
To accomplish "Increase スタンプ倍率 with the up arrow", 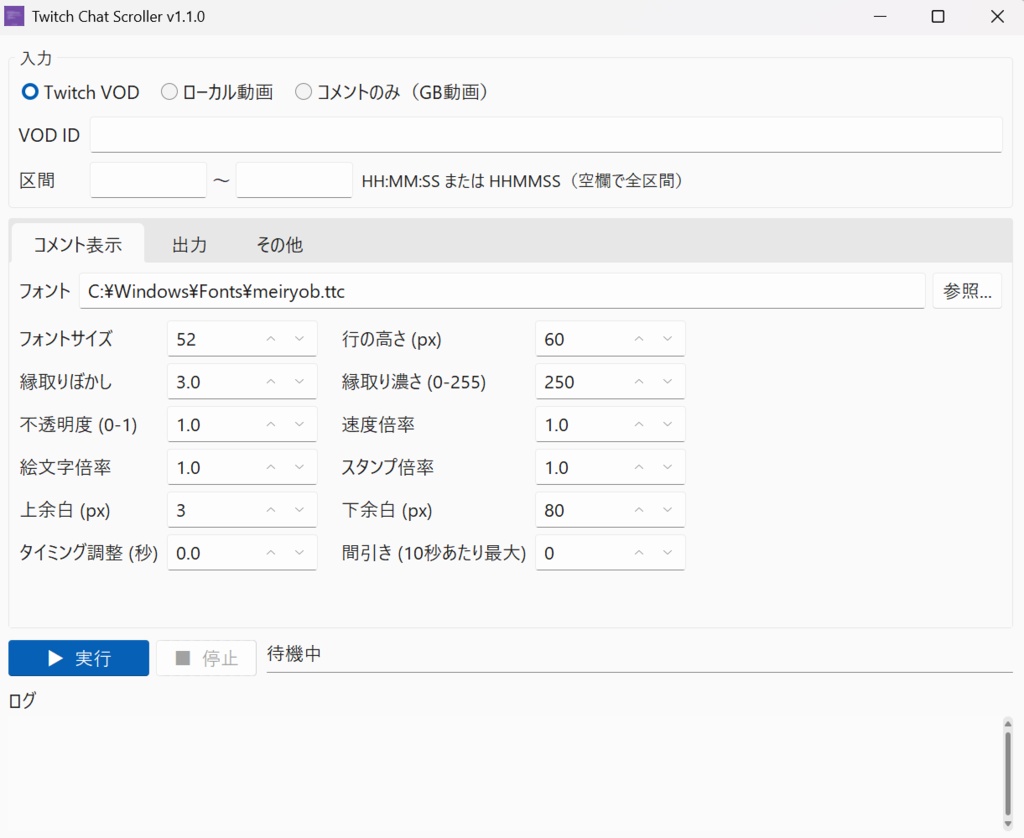I will click(x=639, y=467).
